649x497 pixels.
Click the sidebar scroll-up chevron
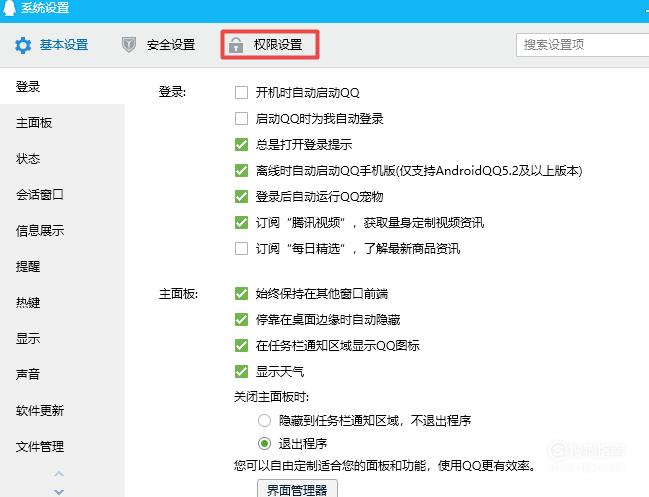click(59, 473)
